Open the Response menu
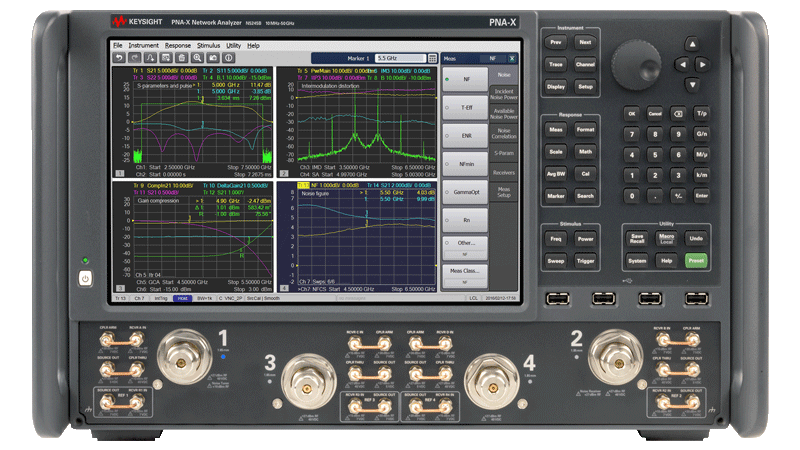 click(178, 45)
